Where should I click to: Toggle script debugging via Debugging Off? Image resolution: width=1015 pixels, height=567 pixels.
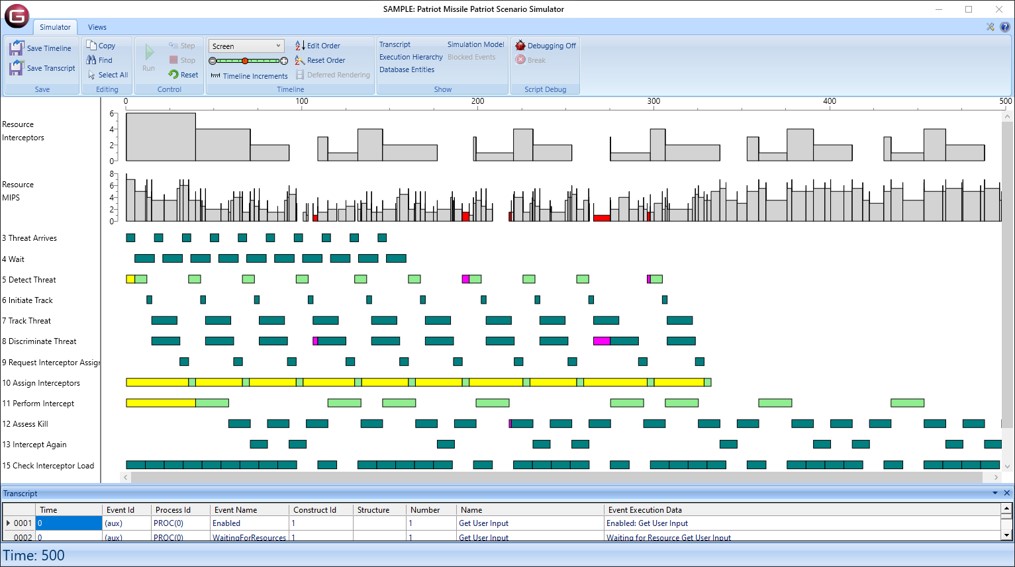click(520, 46)
